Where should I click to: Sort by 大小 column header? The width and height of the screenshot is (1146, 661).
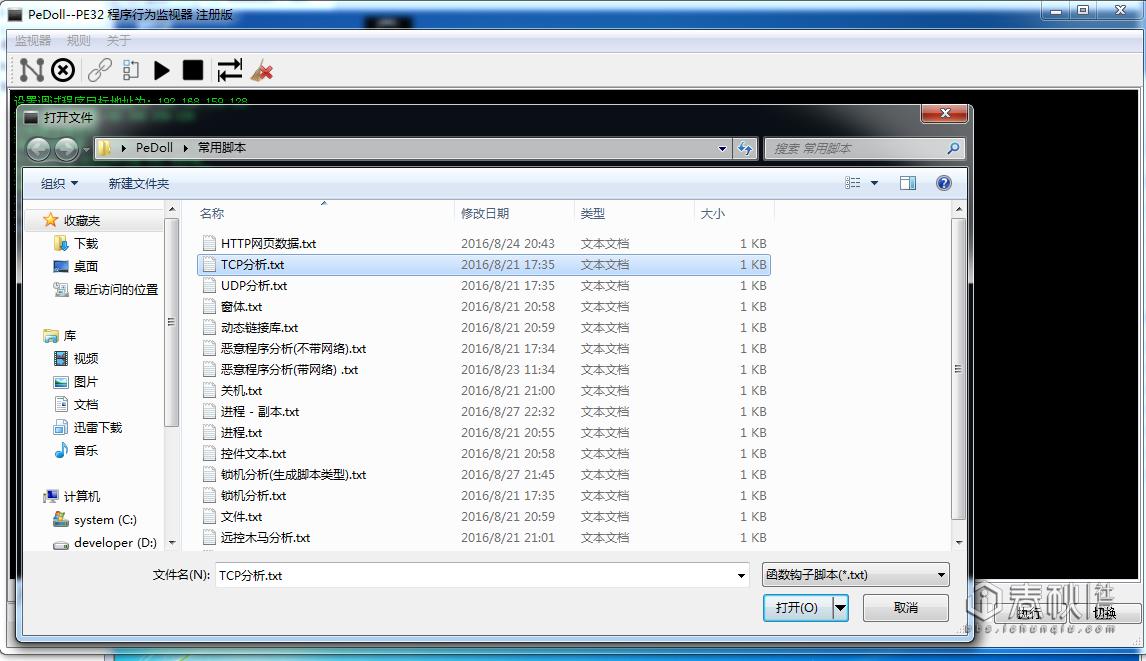point(713,214)
